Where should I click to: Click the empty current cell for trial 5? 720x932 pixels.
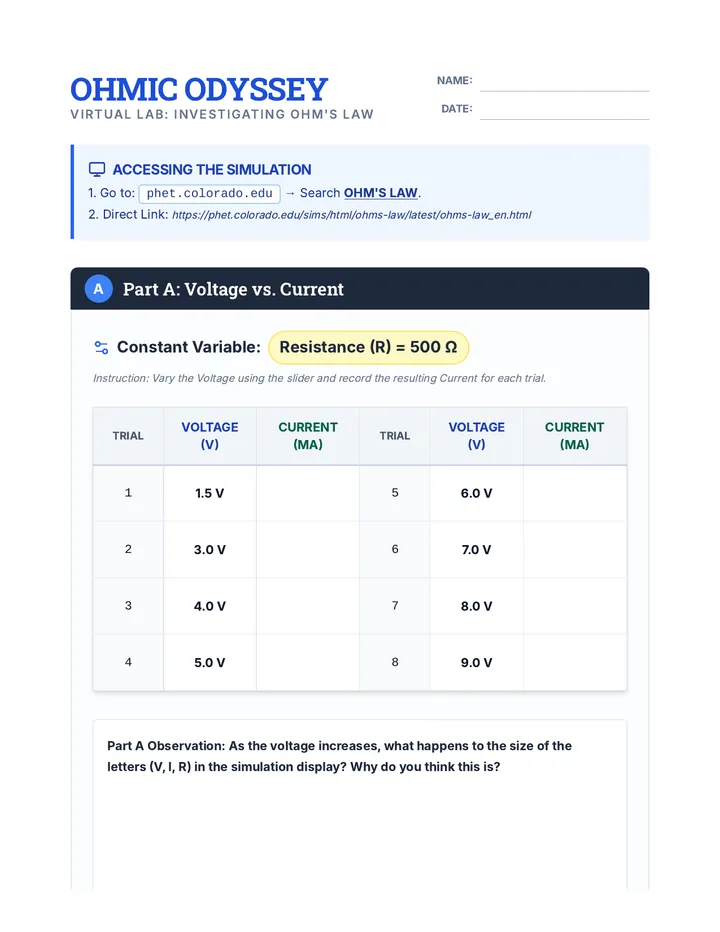pyautogui.click(x=575, y=493)
